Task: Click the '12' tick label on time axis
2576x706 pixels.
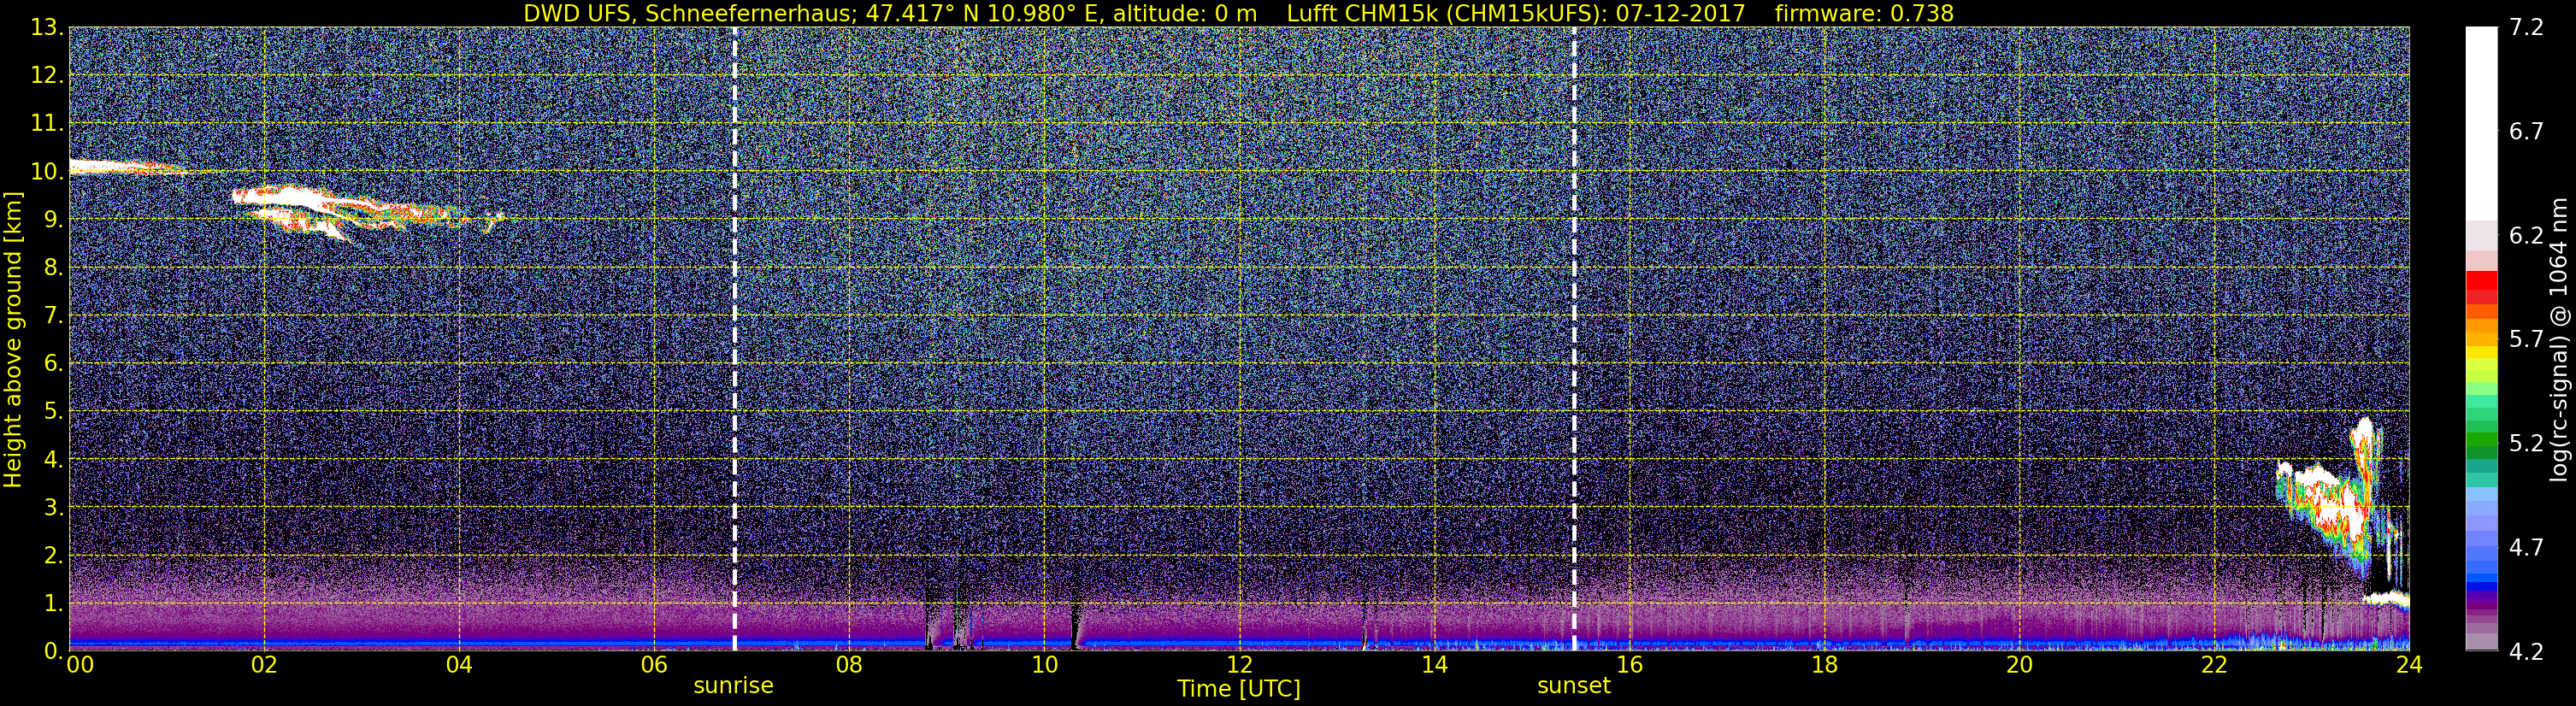Action: [1239, 664]
